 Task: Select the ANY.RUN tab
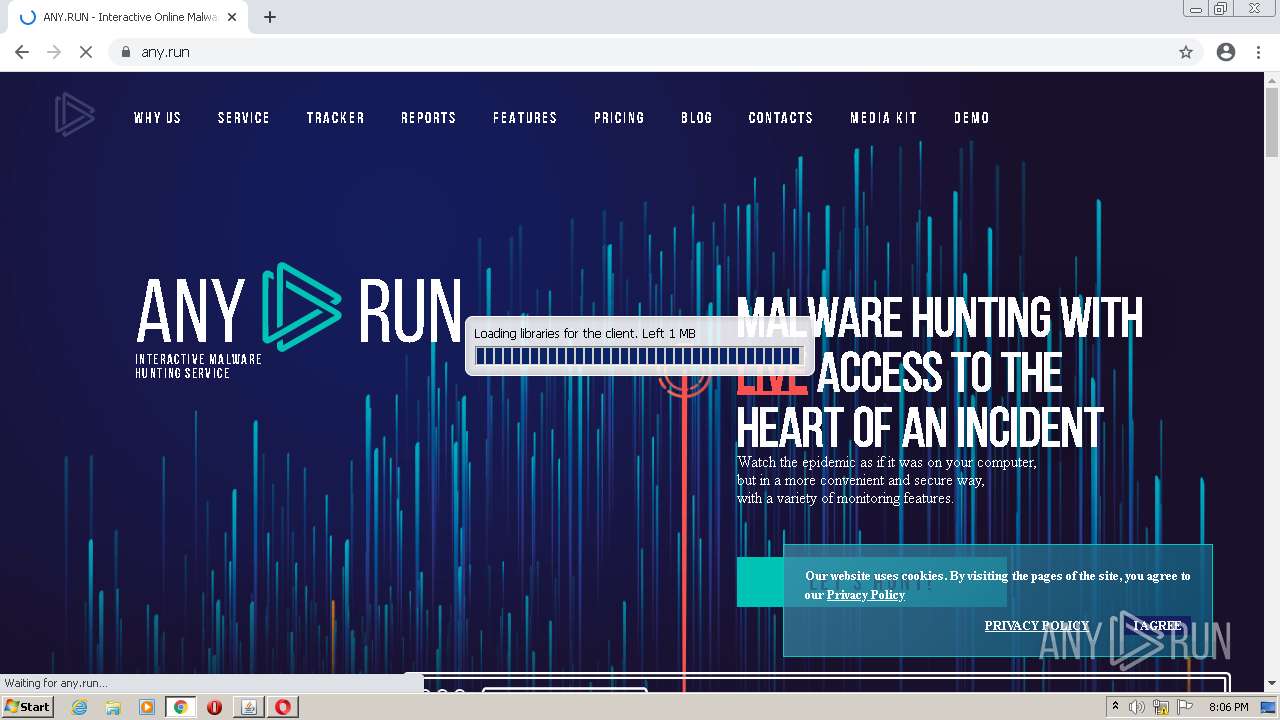pyautogui.click(x=129, y=17)
